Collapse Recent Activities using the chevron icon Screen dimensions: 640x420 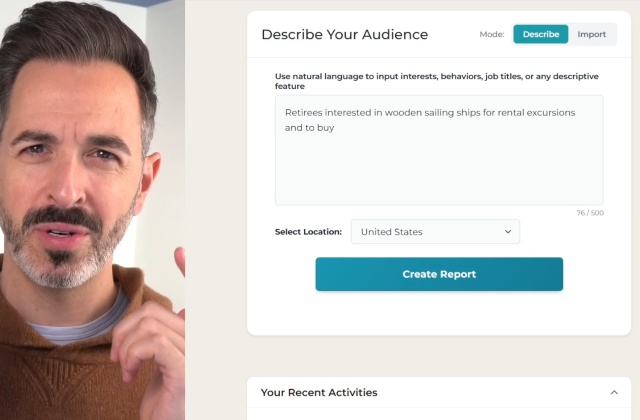tap(614, 393)
